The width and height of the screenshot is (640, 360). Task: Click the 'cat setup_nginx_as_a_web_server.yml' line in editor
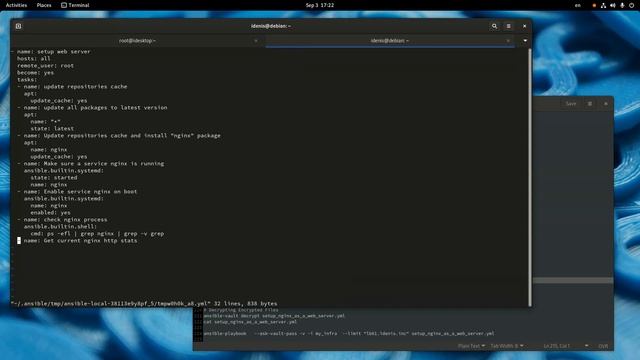tap(250, 322)
